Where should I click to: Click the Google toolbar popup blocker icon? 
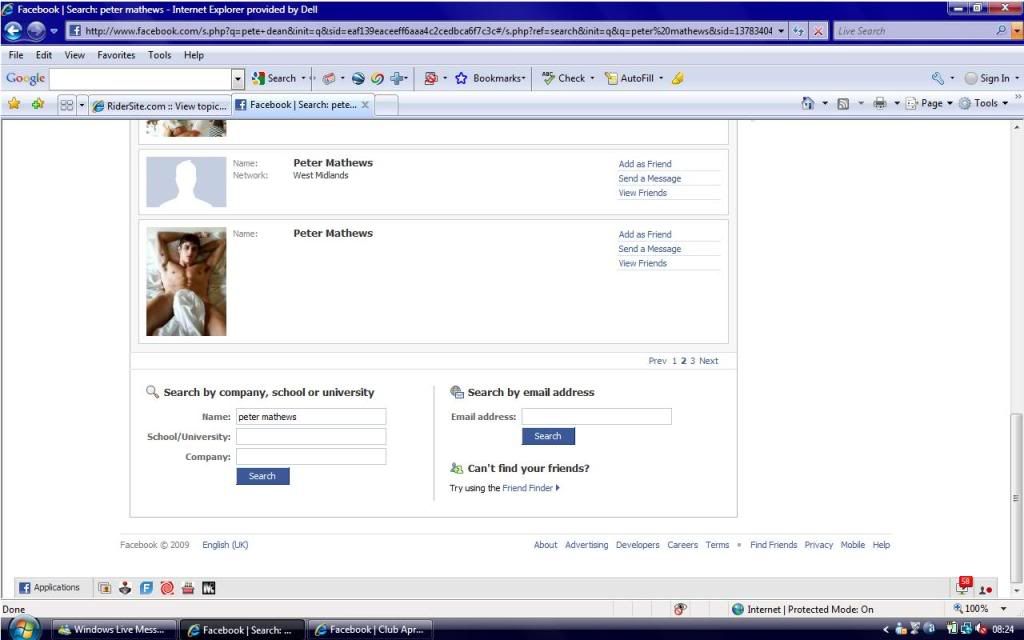(430, 78)
